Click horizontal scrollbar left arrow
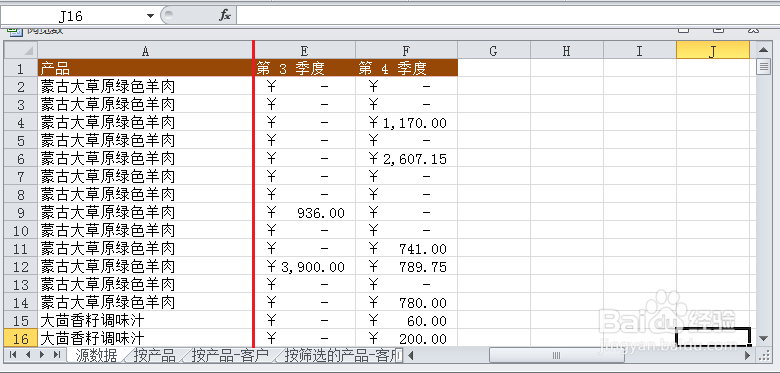Screen dimensions: 780x373 click(x=411, y=355)
